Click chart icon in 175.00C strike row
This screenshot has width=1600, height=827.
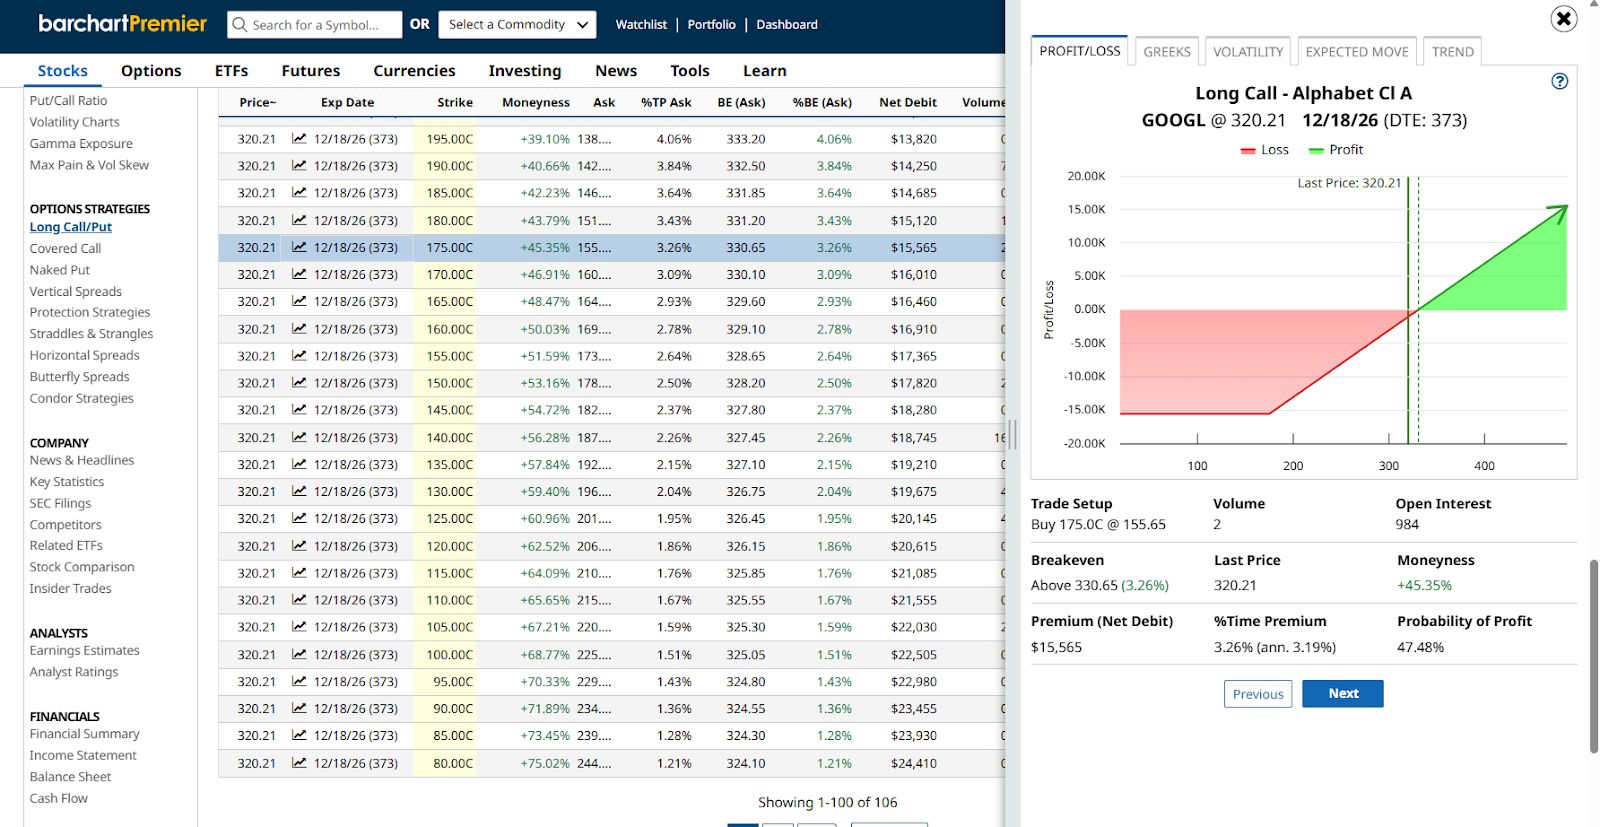299,247
